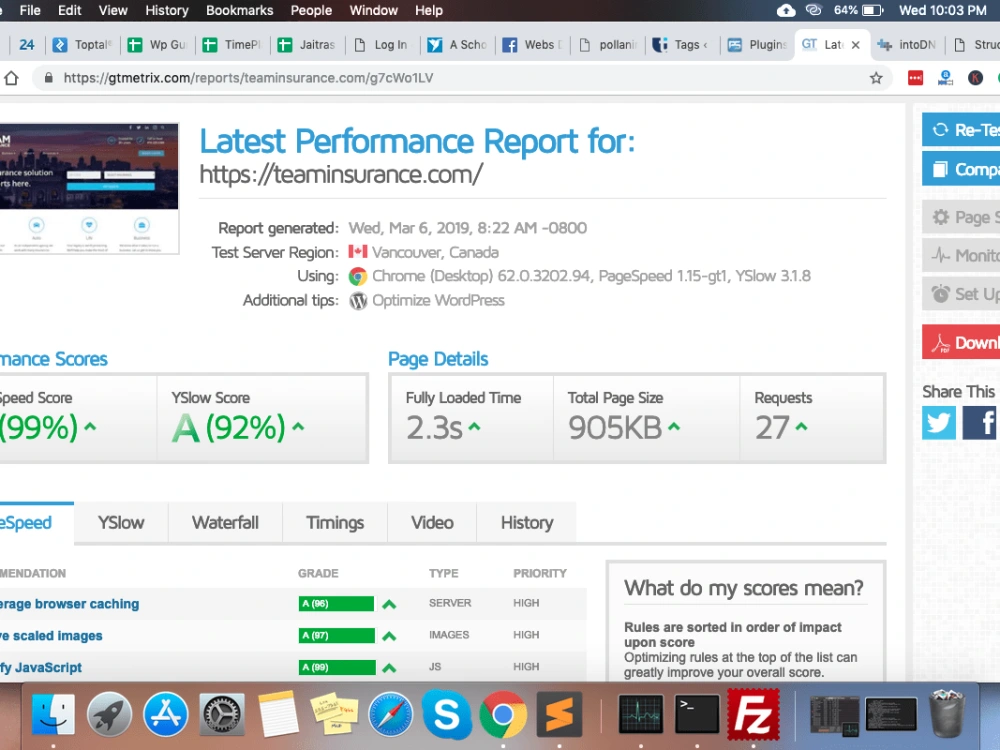The image size is (1000, 750).
Task: Open Terminal from the dock
Action: click(697, 714)
